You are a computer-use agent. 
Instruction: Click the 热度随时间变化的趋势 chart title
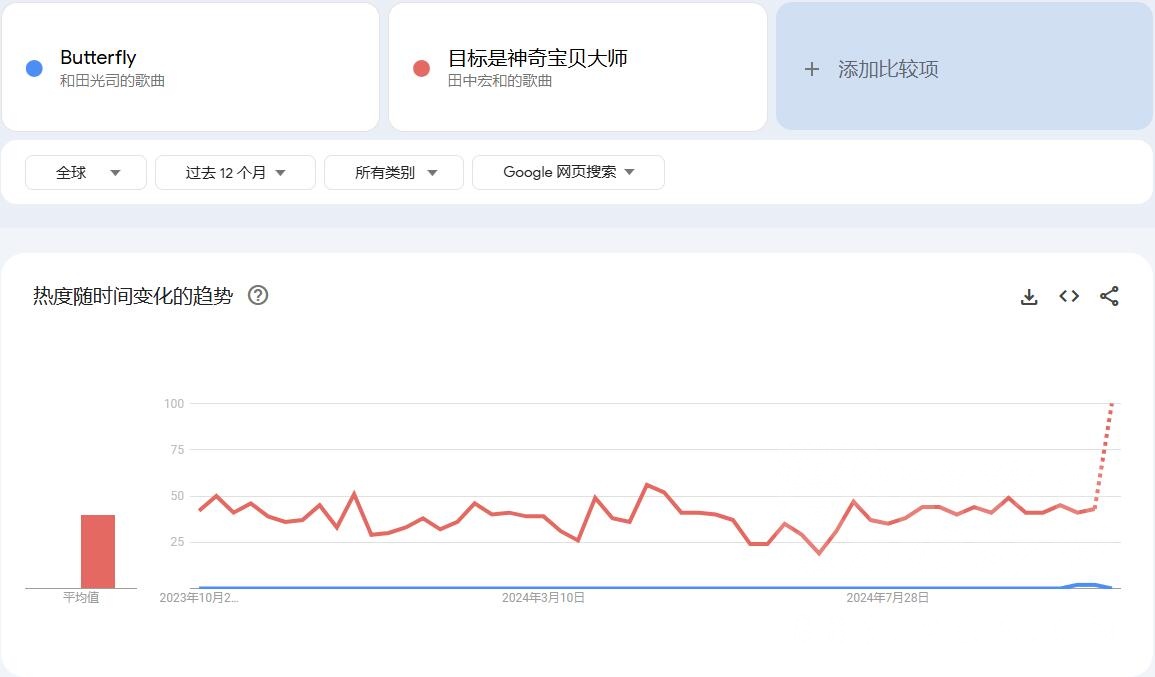point(133,296)
